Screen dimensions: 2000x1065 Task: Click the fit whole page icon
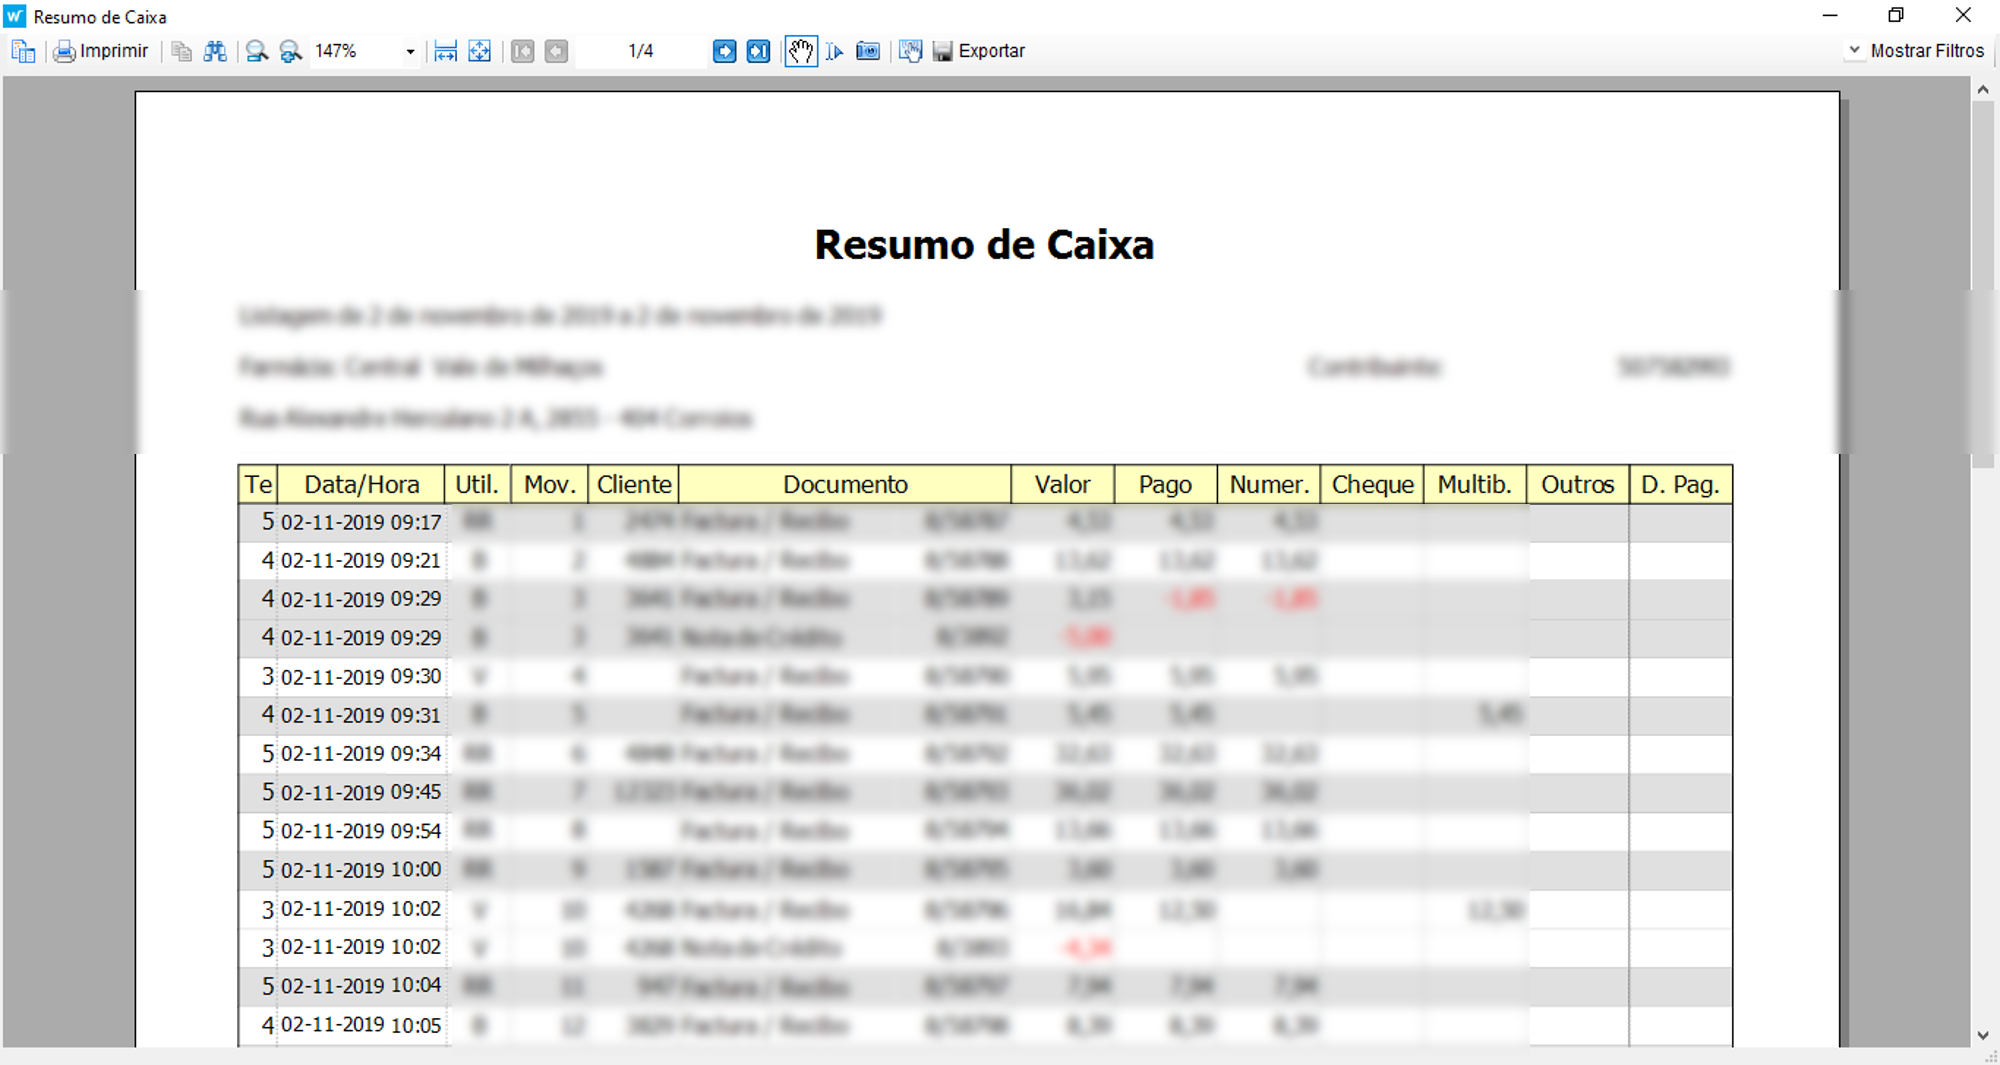(x=480, y=52)
